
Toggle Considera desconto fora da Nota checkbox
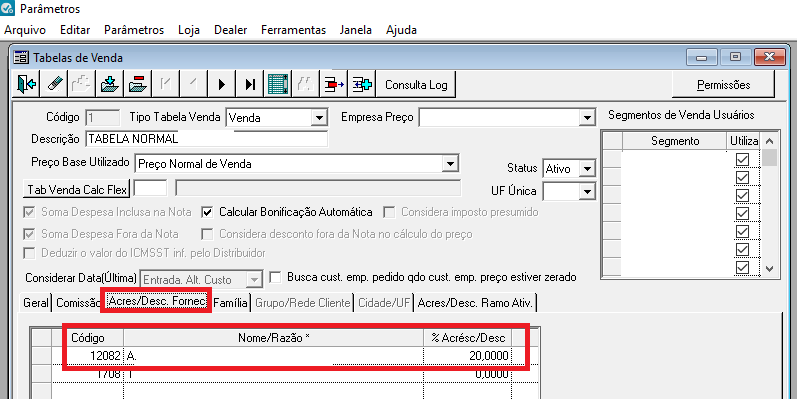pyautogui.click(x=206, y=234)
